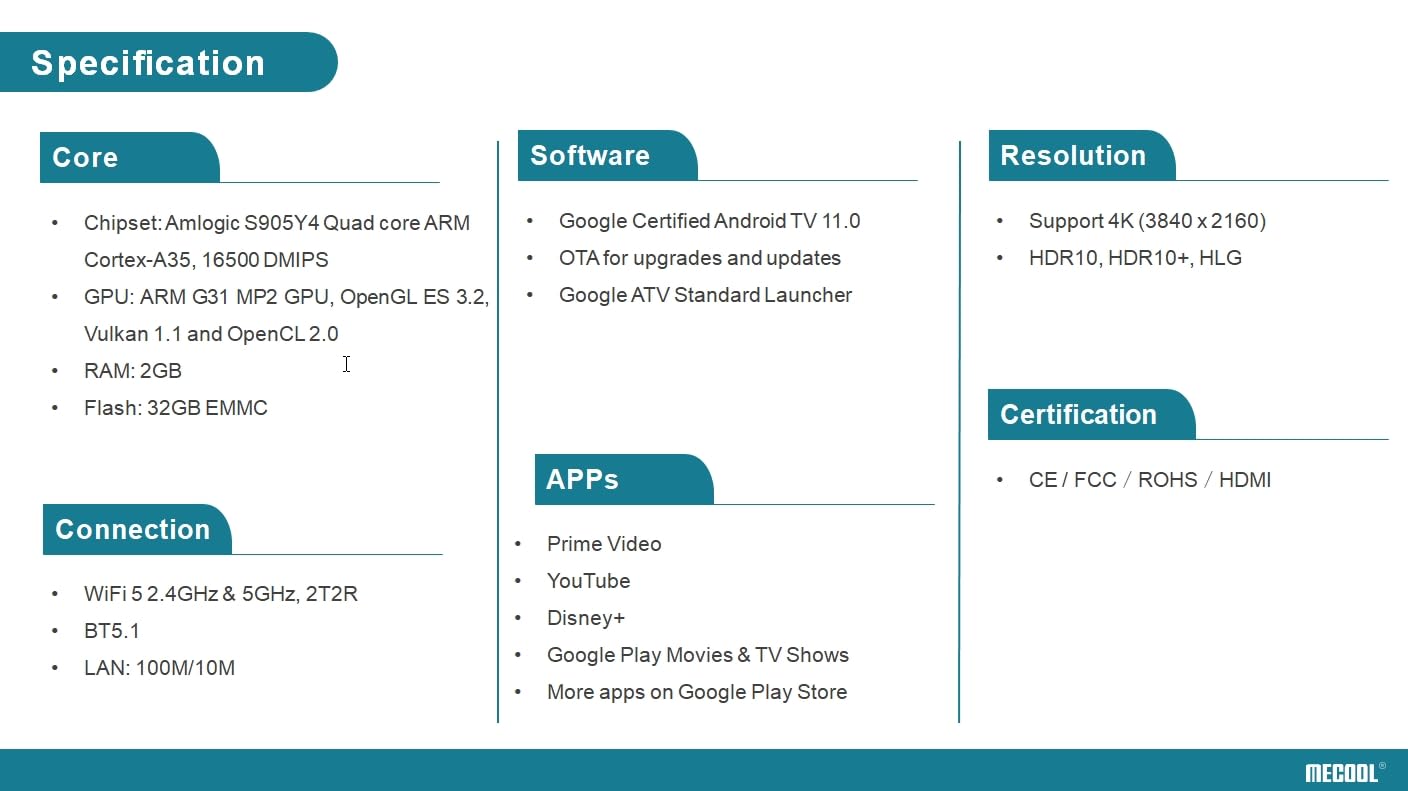The height and width of the screenshot is (791, 1408).
Task: Select the Core section heading
Action: click(x=86, y=158)
